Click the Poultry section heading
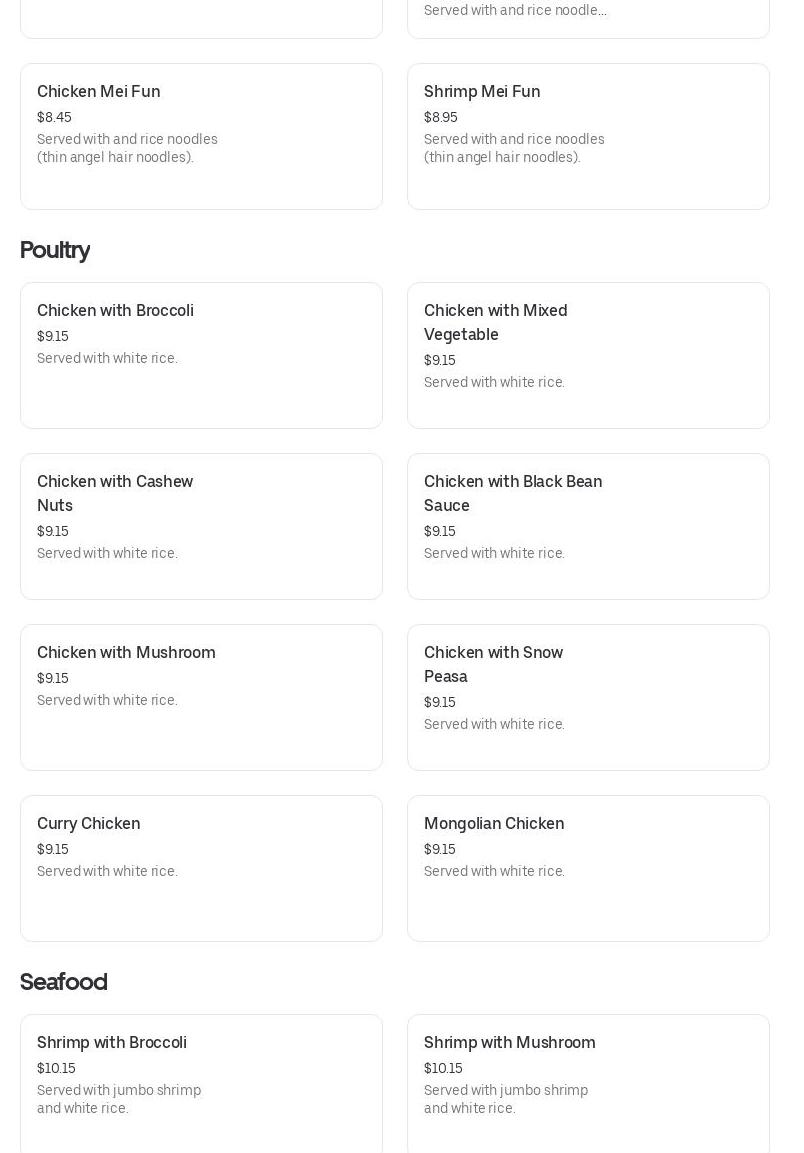The height and width of the screenshot is (1153, 804). click(55, 250)
